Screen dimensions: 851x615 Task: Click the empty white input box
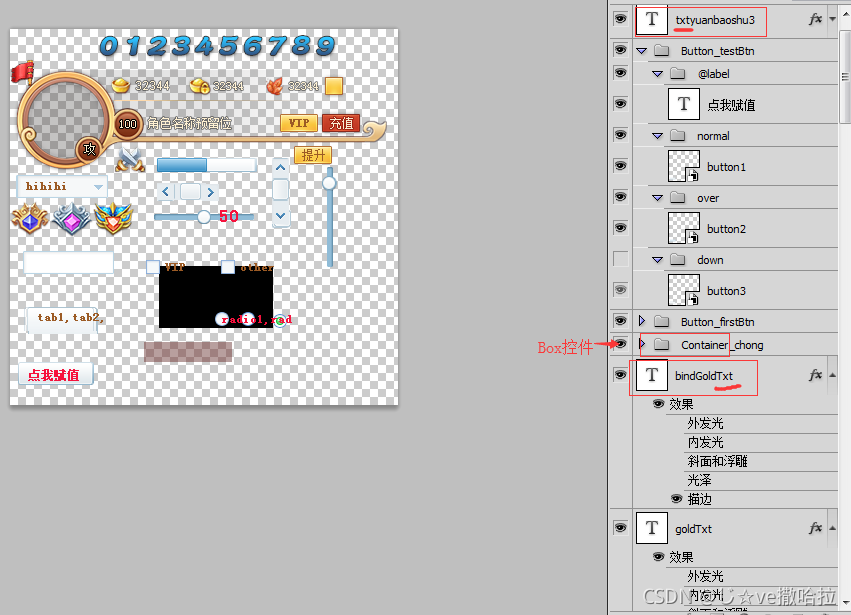68,263
